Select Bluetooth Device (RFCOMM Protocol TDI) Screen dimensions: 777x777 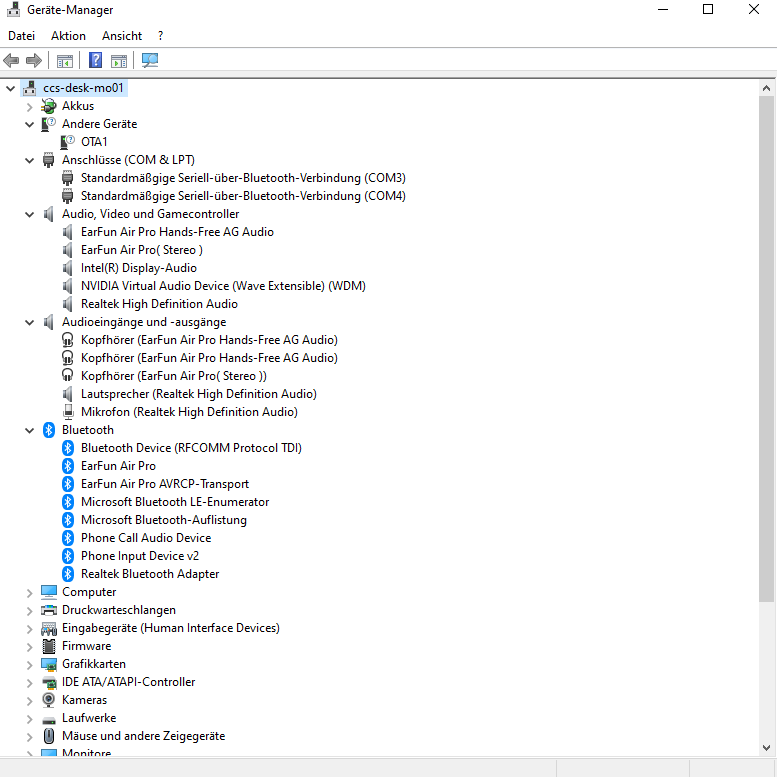[191, 448]
